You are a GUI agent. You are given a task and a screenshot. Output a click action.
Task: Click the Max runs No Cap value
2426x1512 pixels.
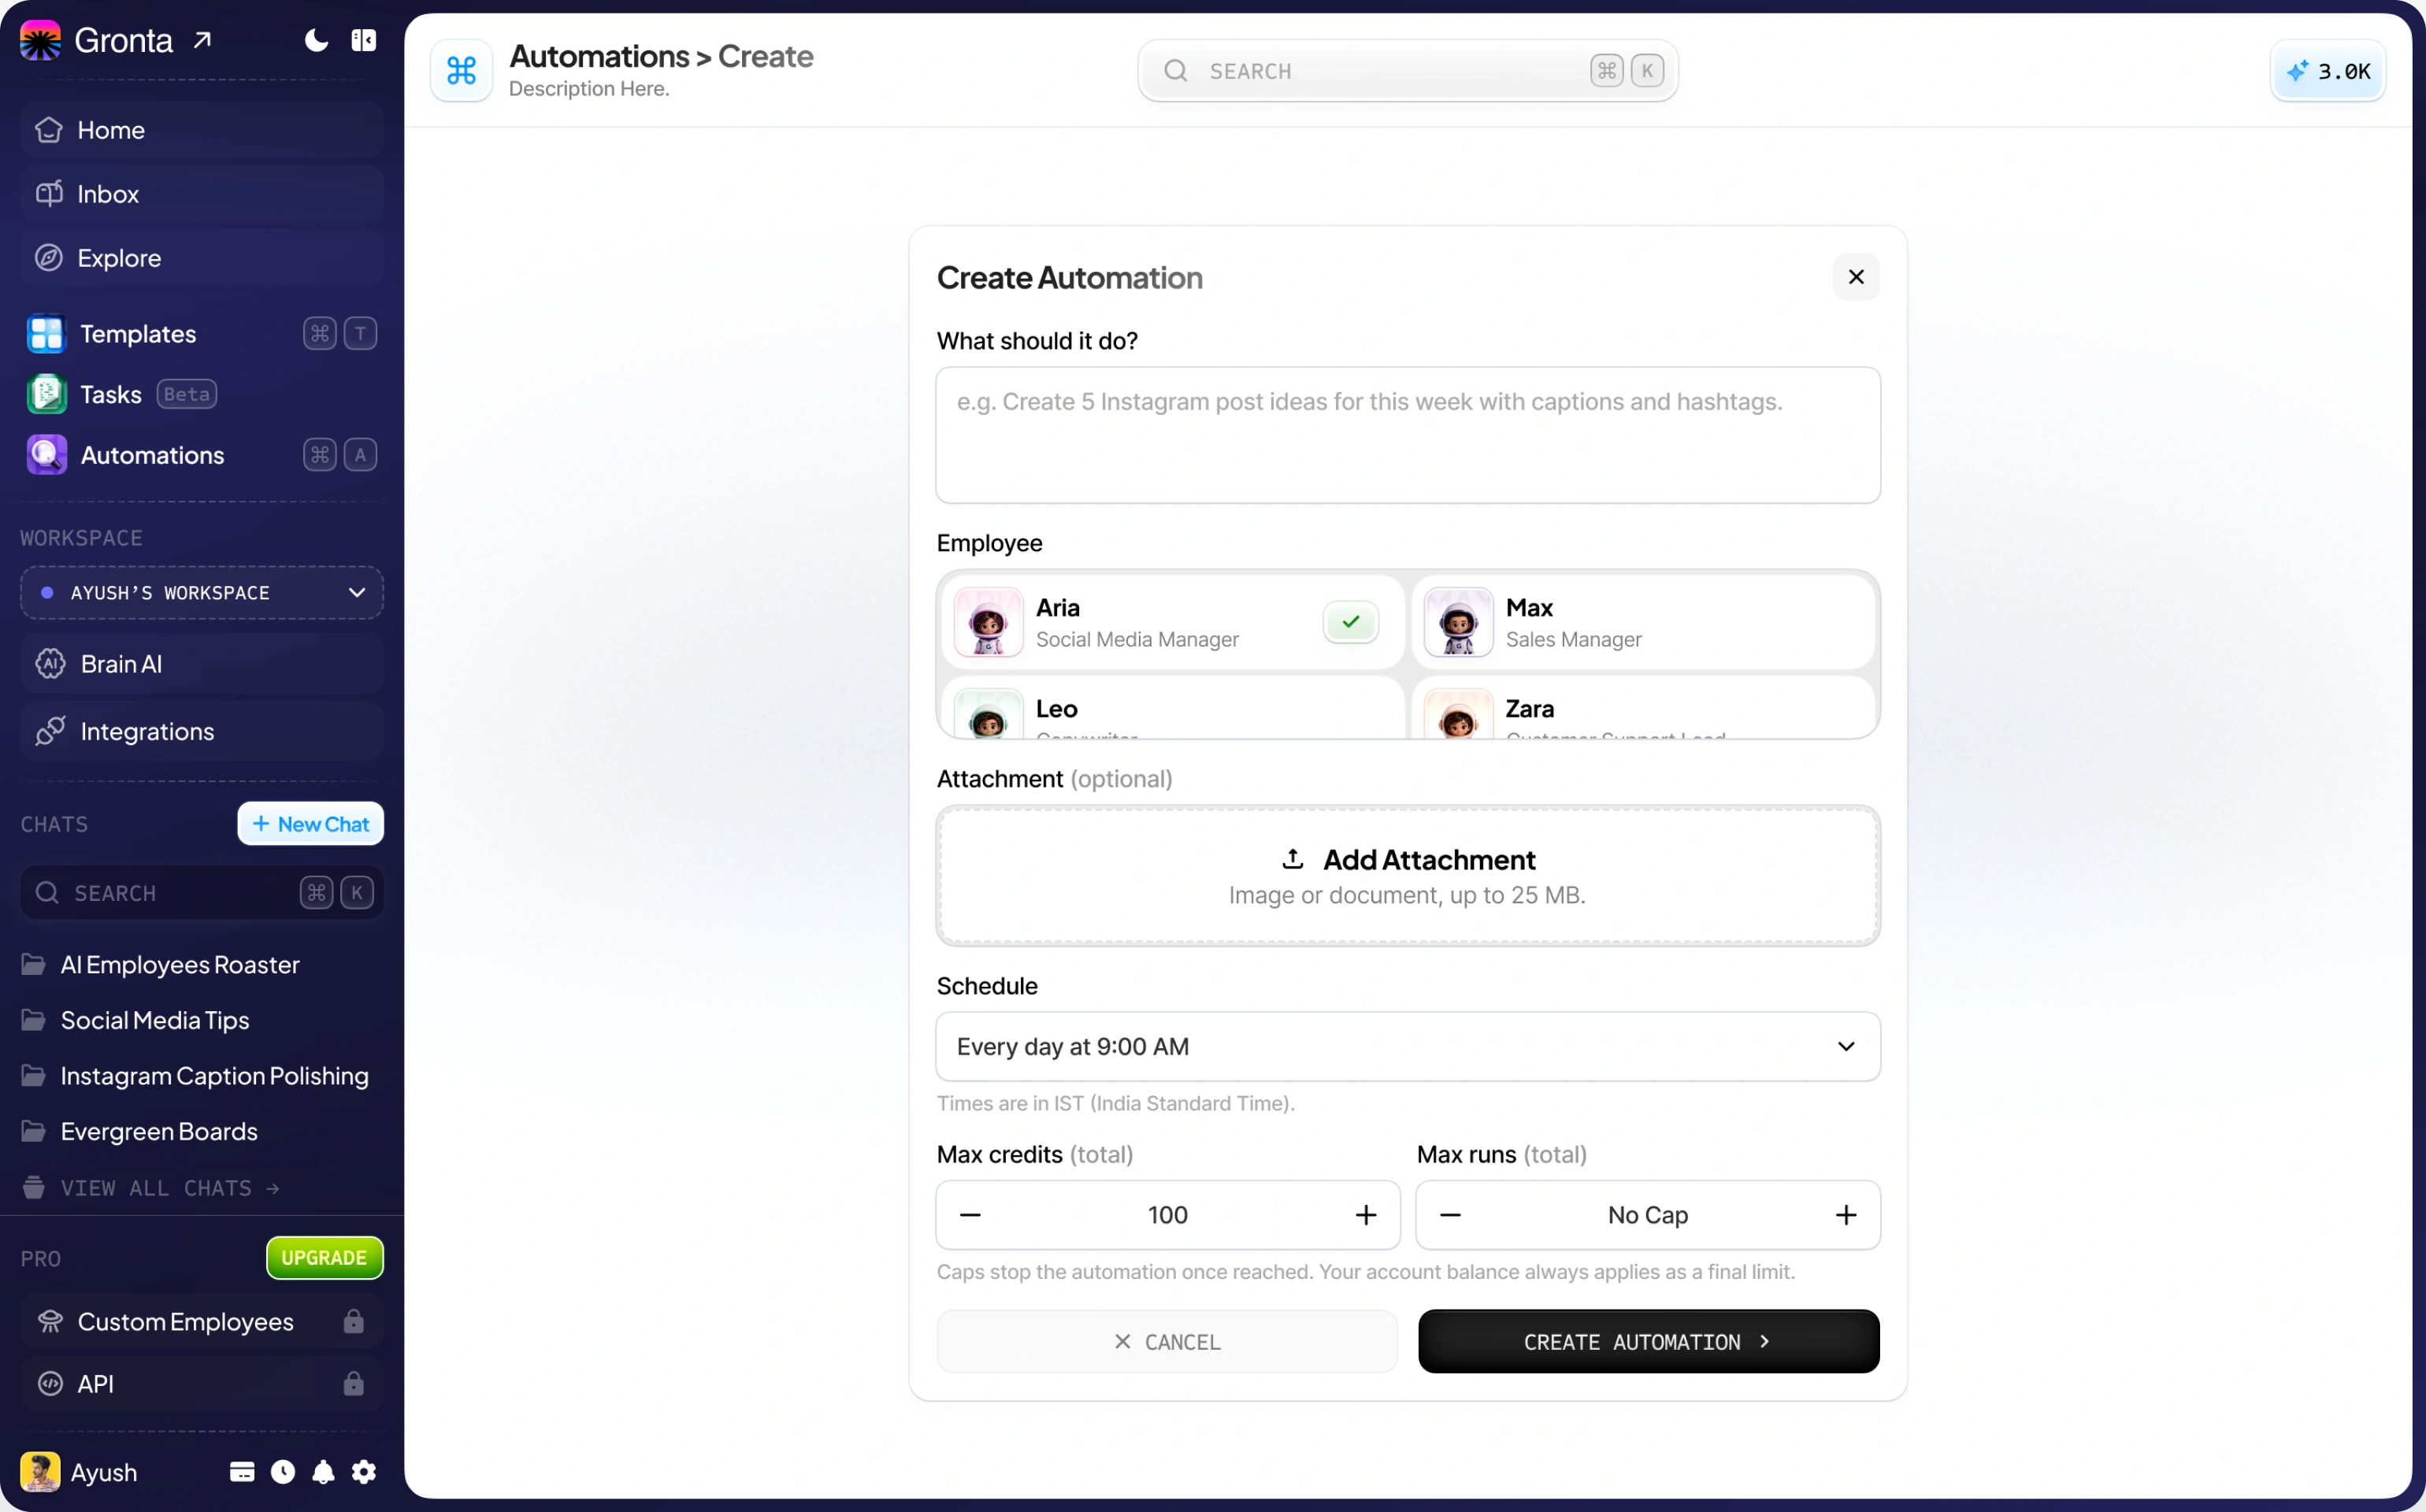click(x=1648, y=1216)
